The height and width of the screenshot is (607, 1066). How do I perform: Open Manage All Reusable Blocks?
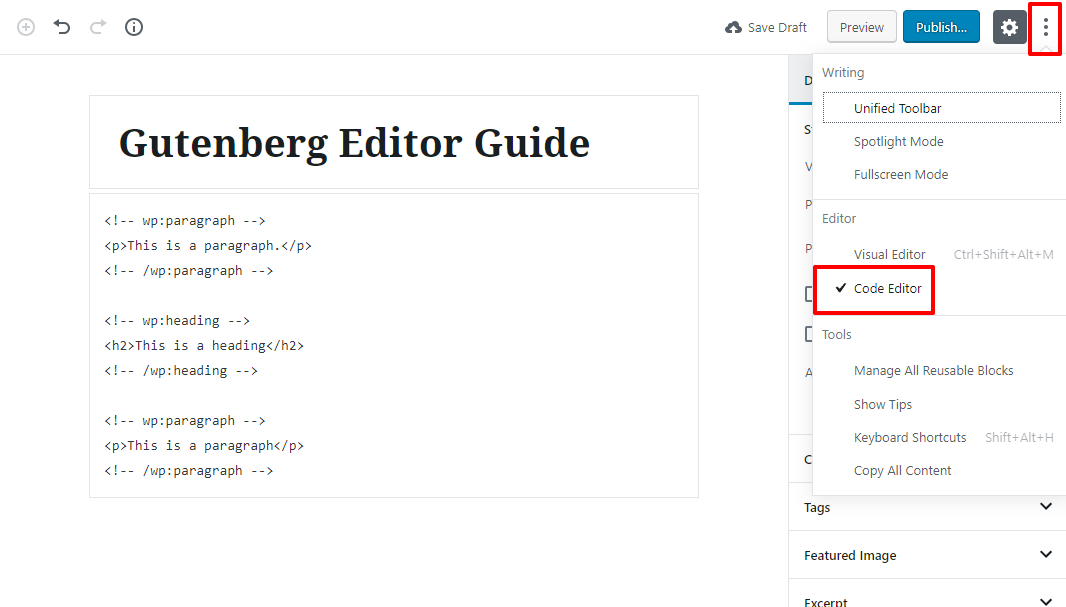pos(942,370)
